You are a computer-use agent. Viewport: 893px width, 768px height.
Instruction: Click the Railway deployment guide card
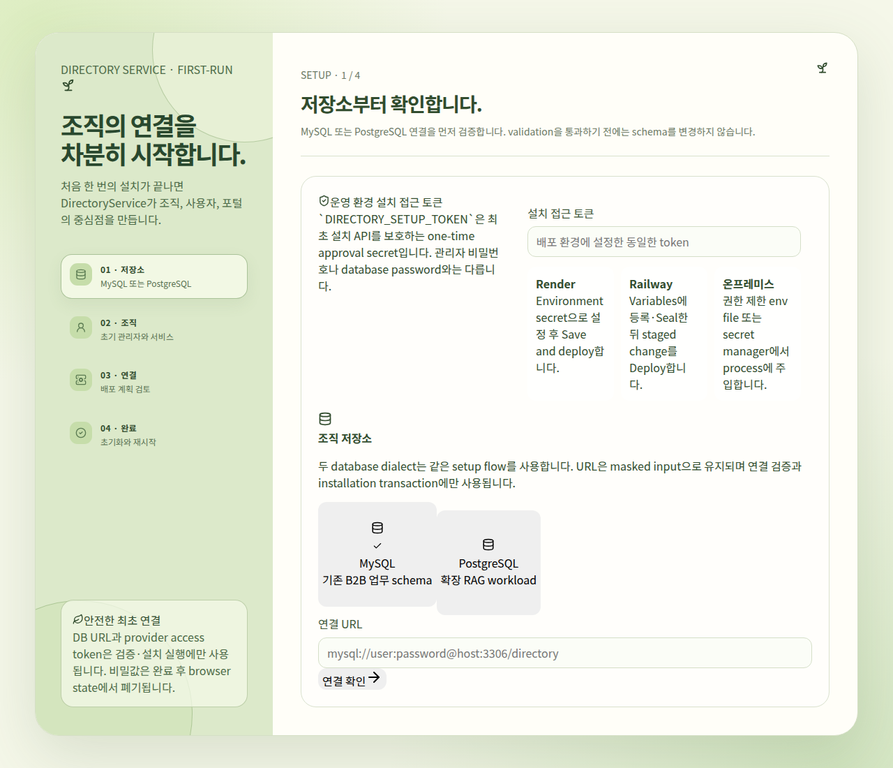pyautogui.click(x=663, y=334)
